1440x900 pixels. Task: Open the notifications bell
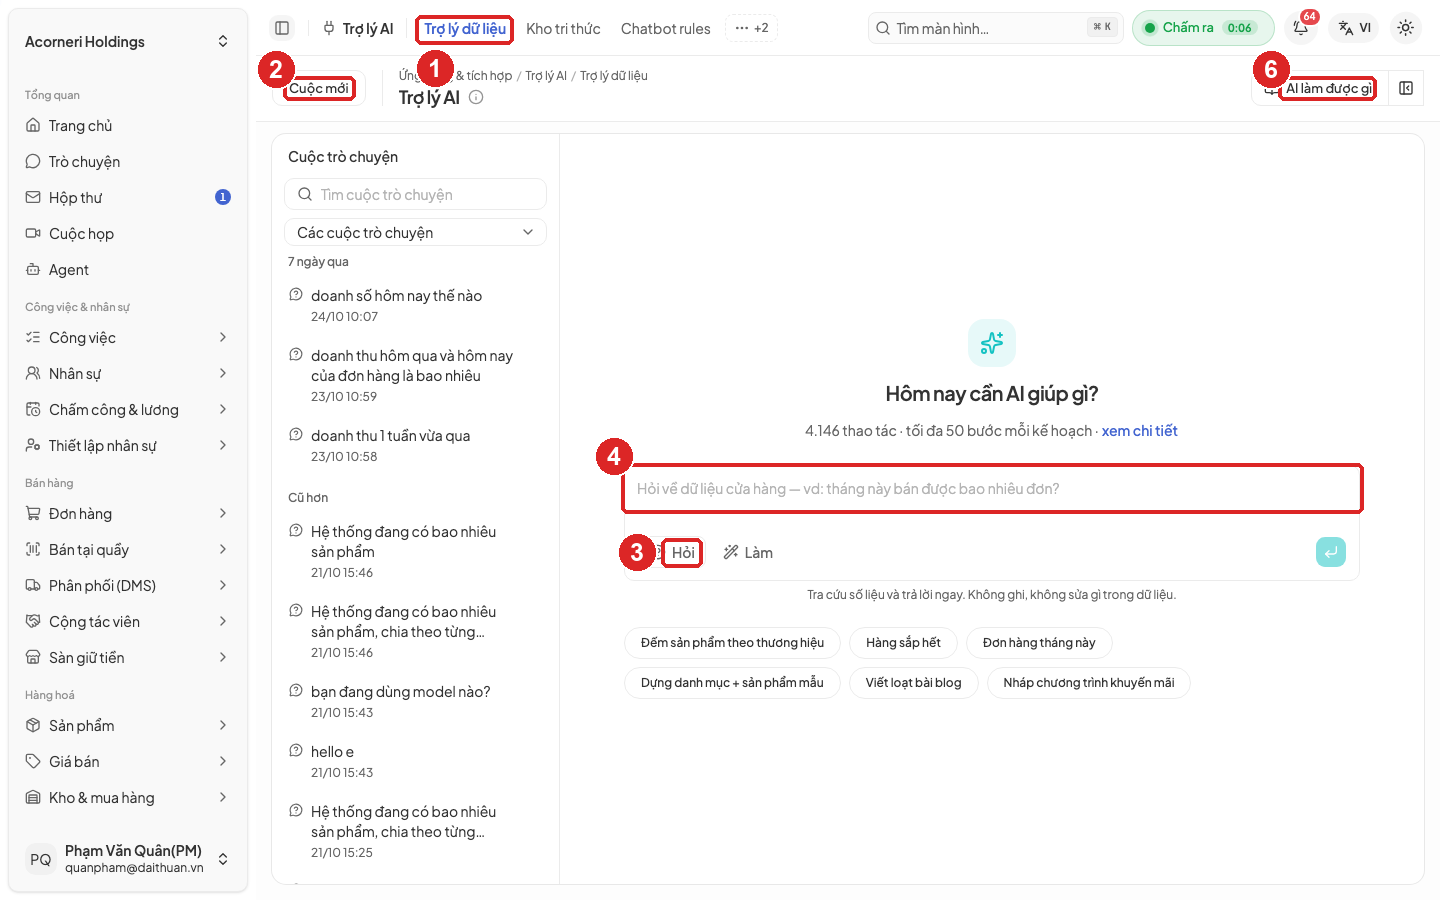coord(1301,28)
